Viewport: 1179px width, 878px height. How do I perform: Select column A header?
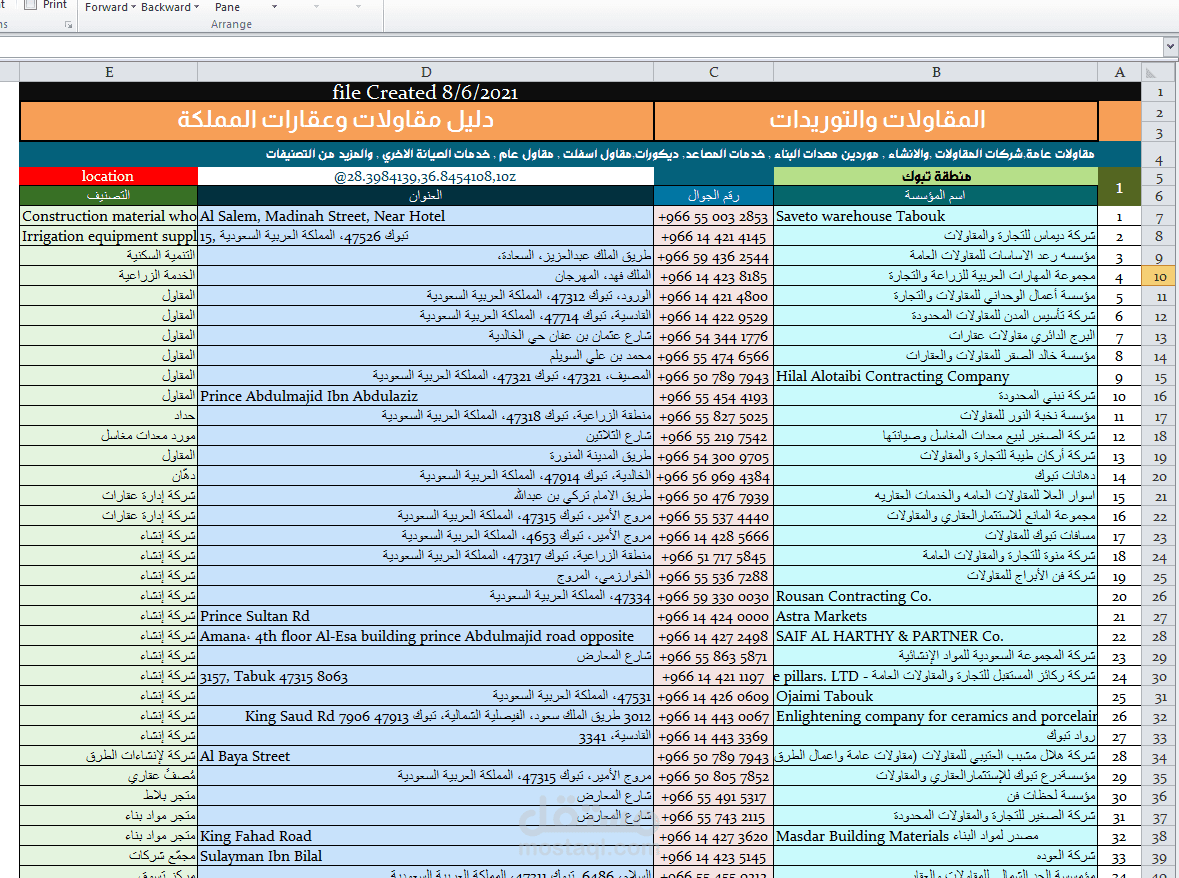point(1120,72)
